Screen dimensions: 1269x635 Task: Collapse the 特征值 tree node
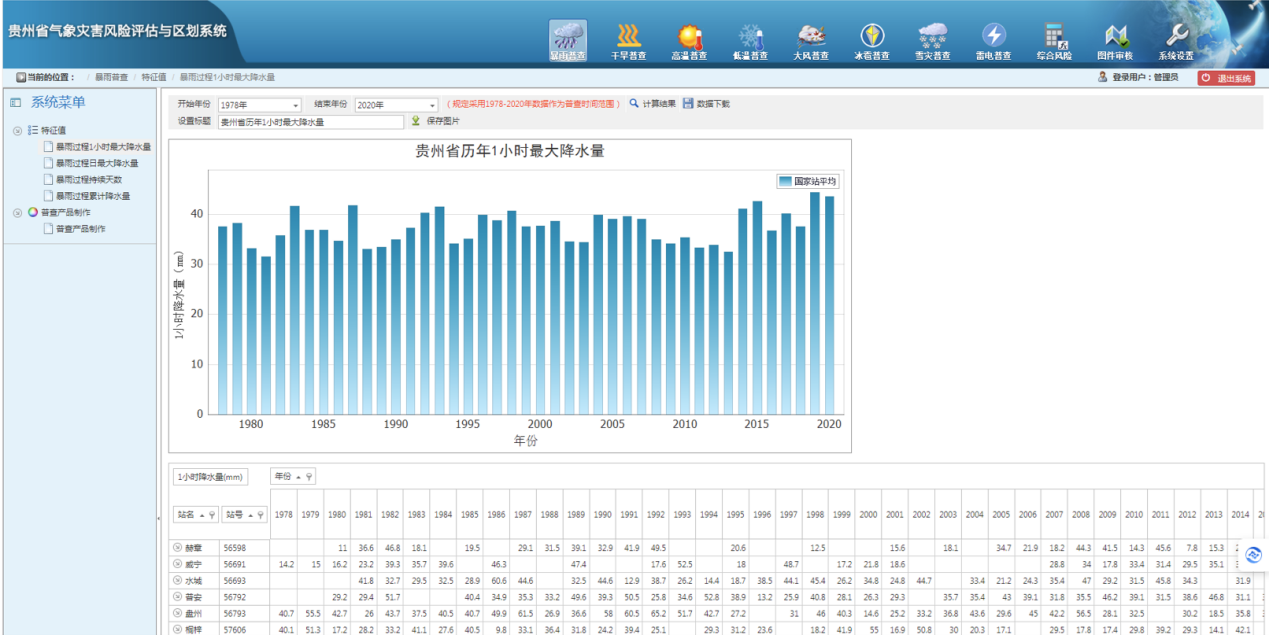[18, 130]
